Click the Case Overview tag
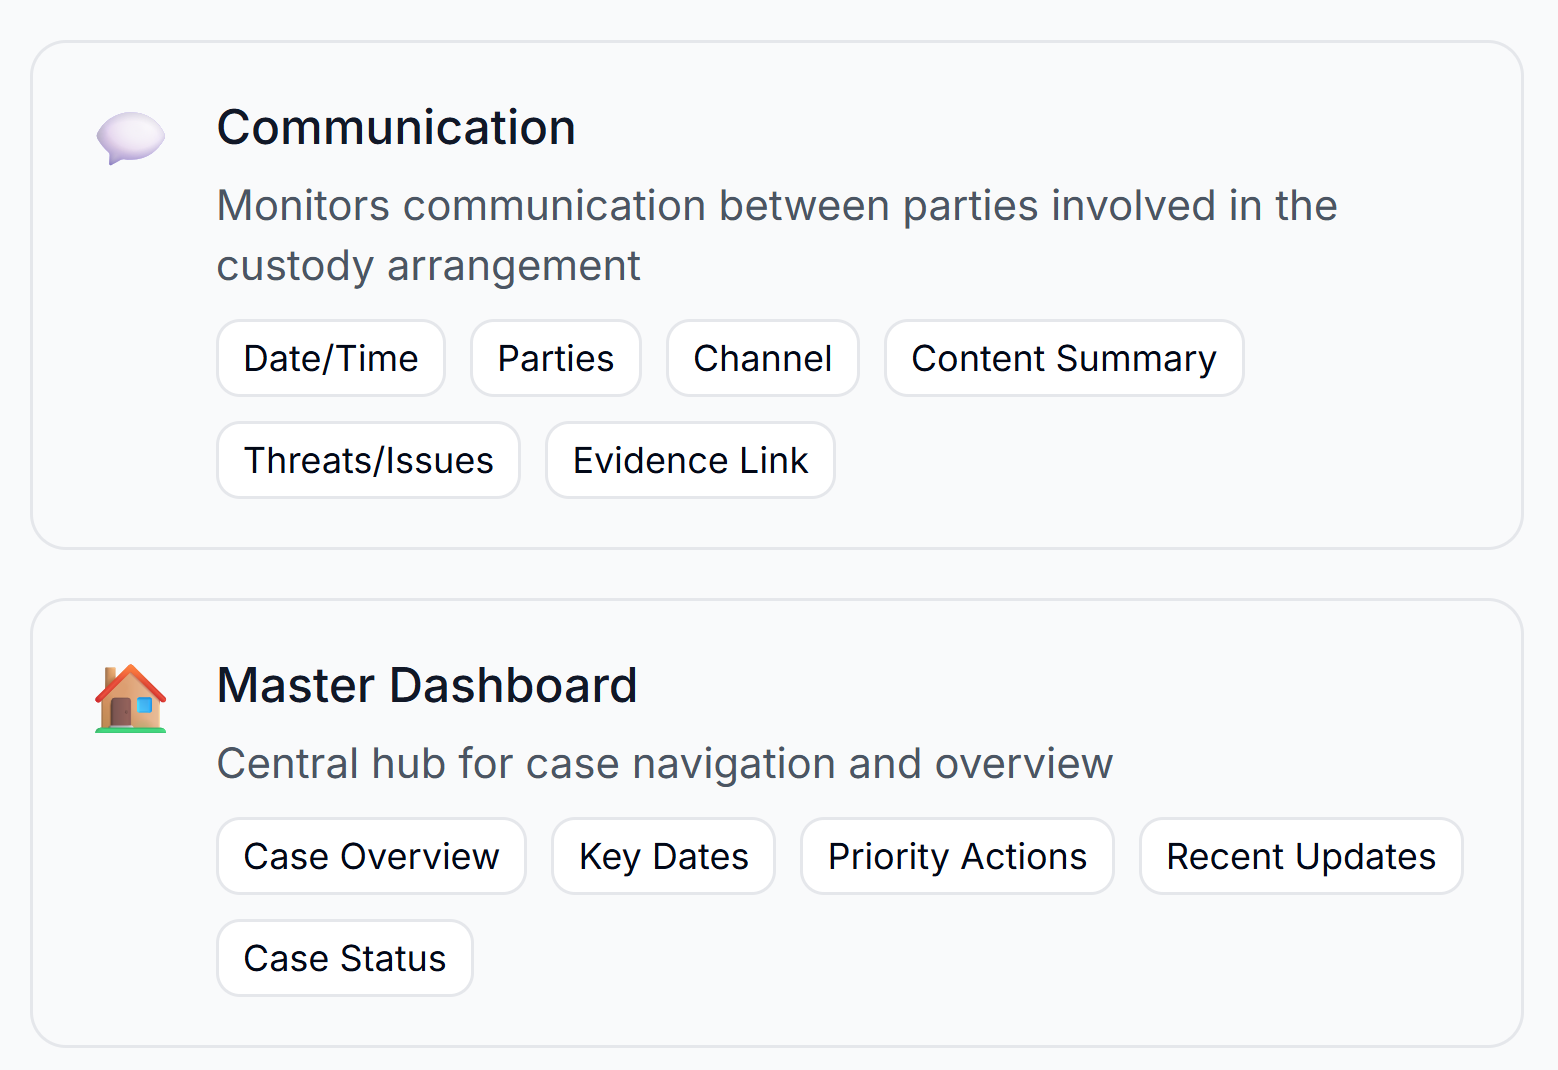The width and height of the screenshot is (1558, 1070). click(371, 856)
